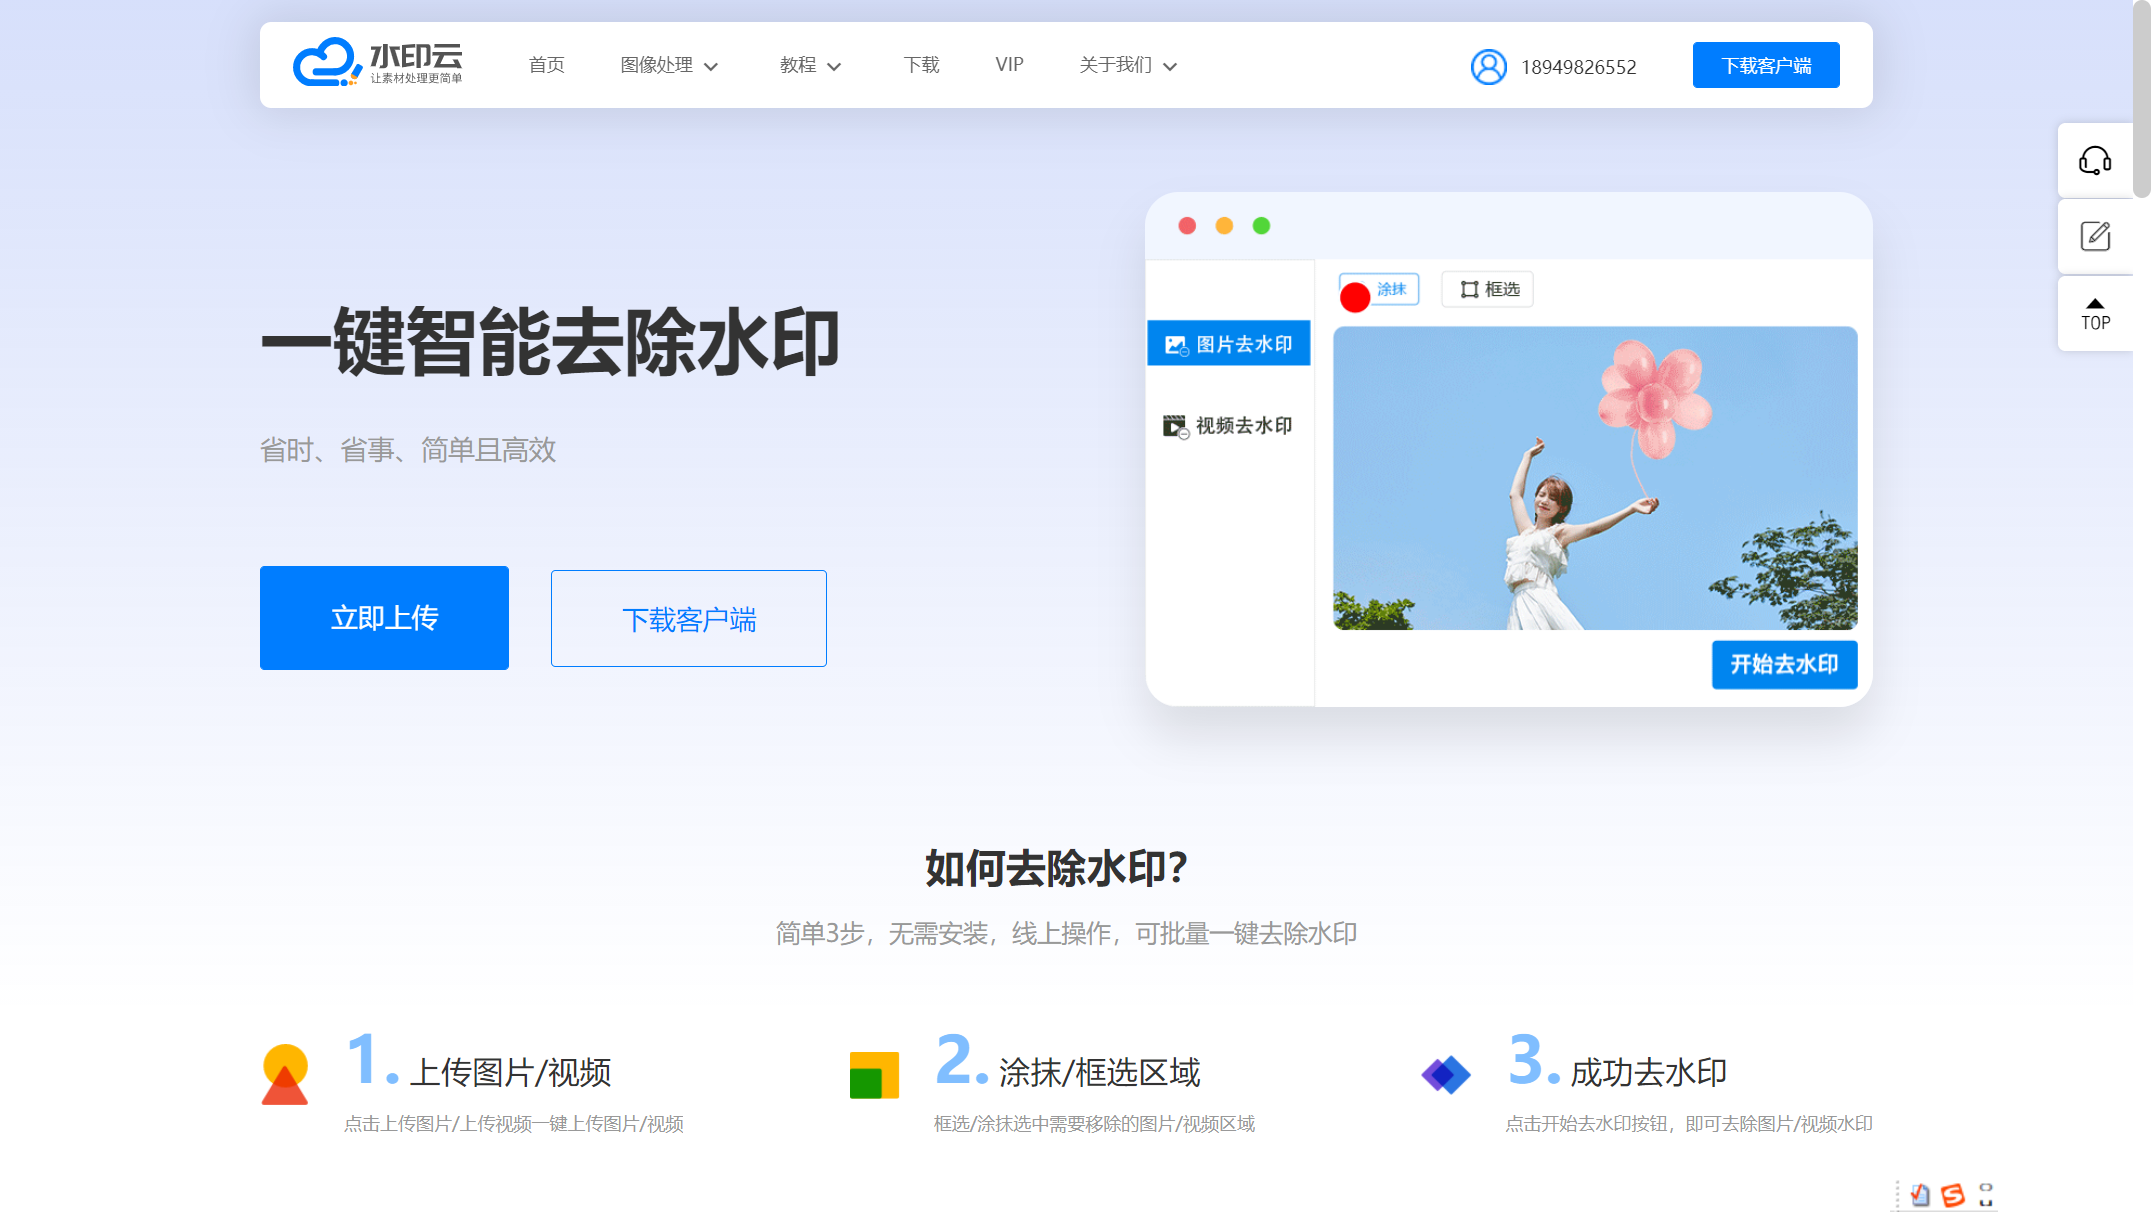Click the red smear color swatch

tap(1356, 291)
